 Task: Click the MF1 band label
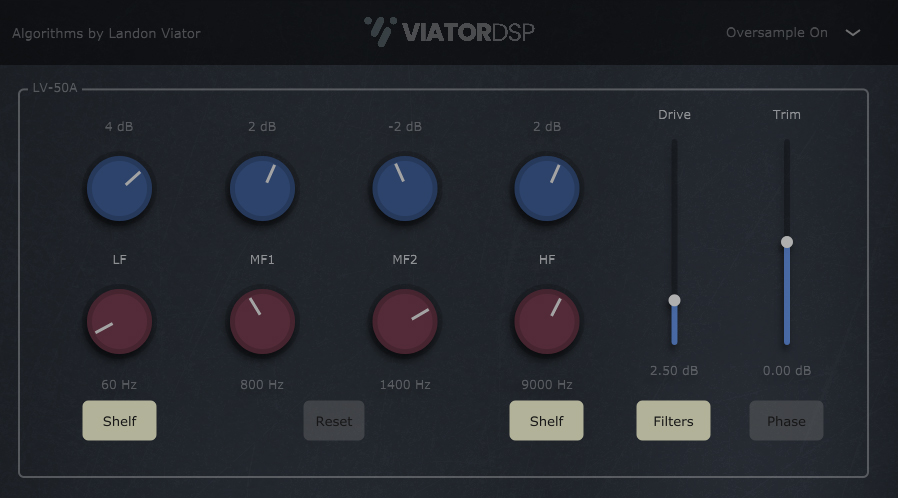coord(262,259)
